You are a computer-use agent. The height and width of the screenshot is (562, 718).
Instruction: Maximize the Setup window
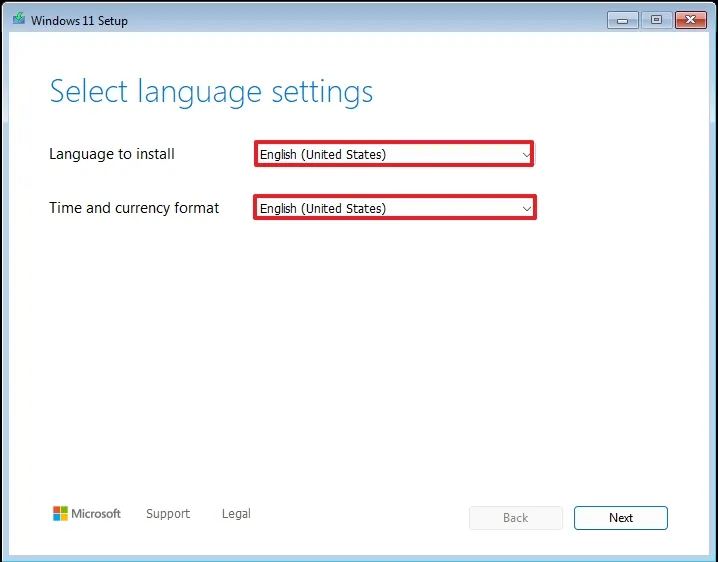pyautogui.click(x=657, y=19)
